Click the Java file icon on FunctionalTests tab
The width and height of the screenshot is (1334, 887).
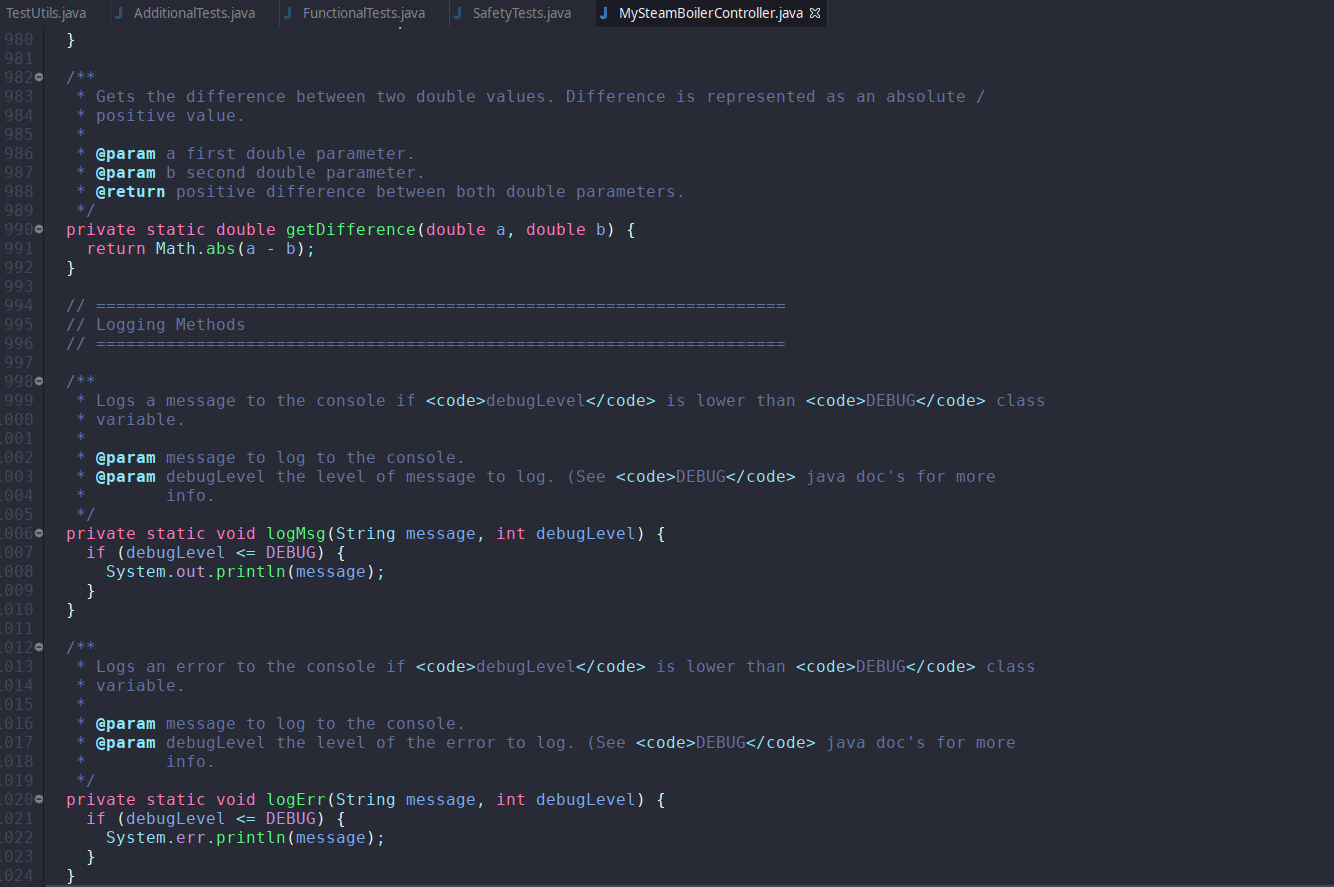click(x=288, y=13)
